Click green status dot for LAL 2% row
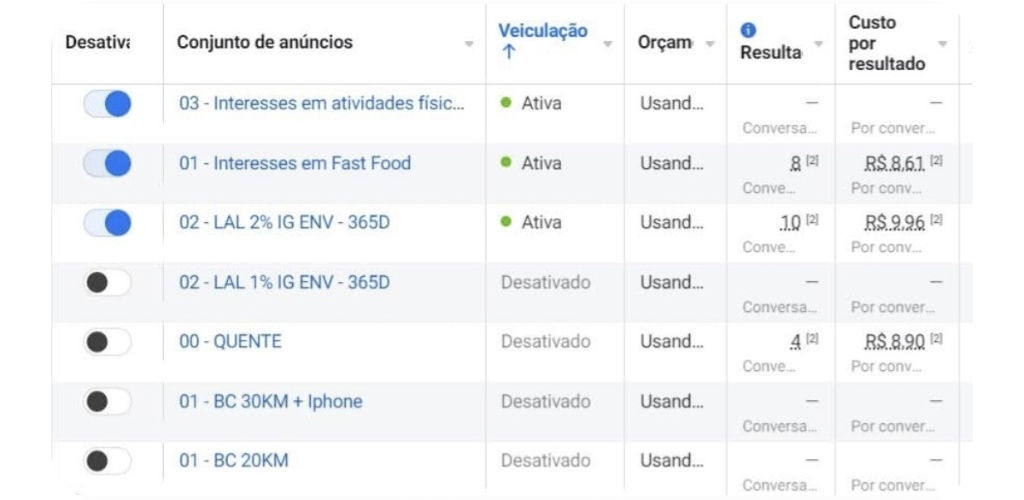 click(505, 222)
